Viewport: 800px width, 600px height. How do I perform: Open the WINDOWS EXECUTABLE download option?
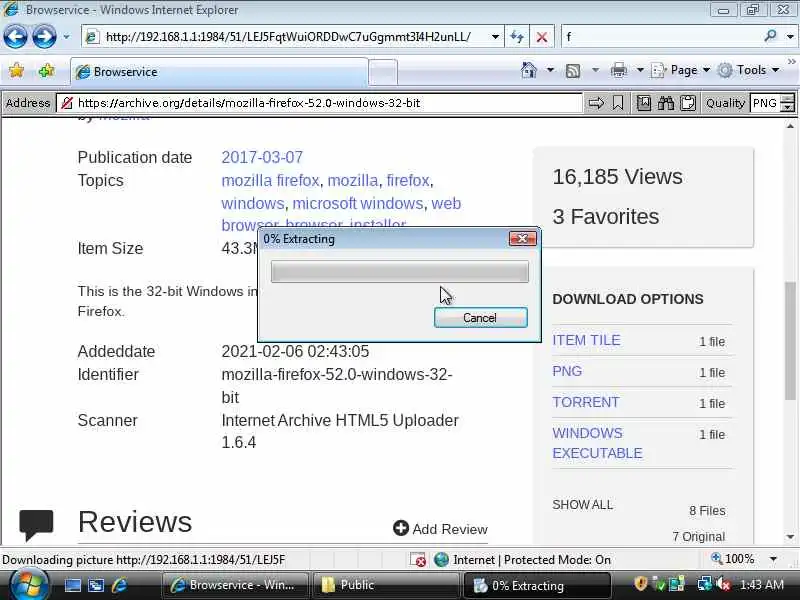pos(597,443)
